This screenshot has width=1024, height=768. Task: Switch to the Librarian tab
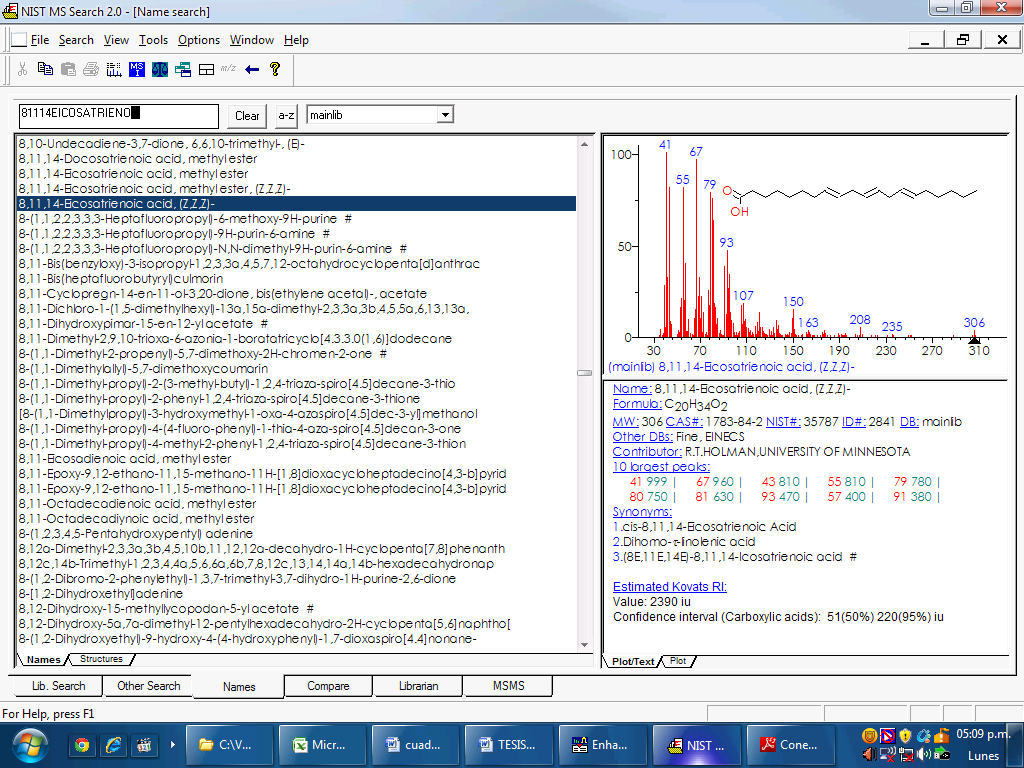418,686
